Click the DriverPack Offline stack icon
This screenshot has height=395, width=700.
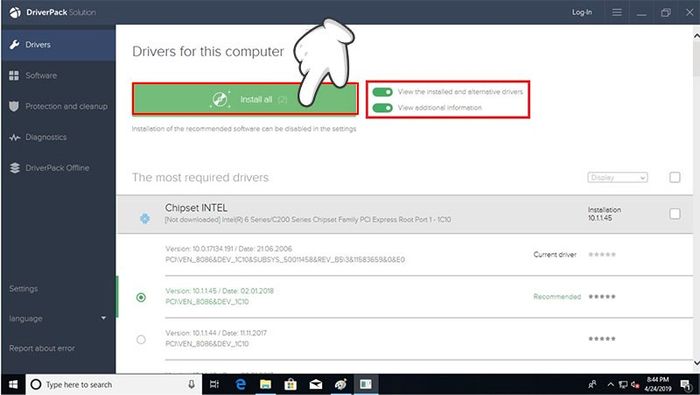tap(15, 168)
